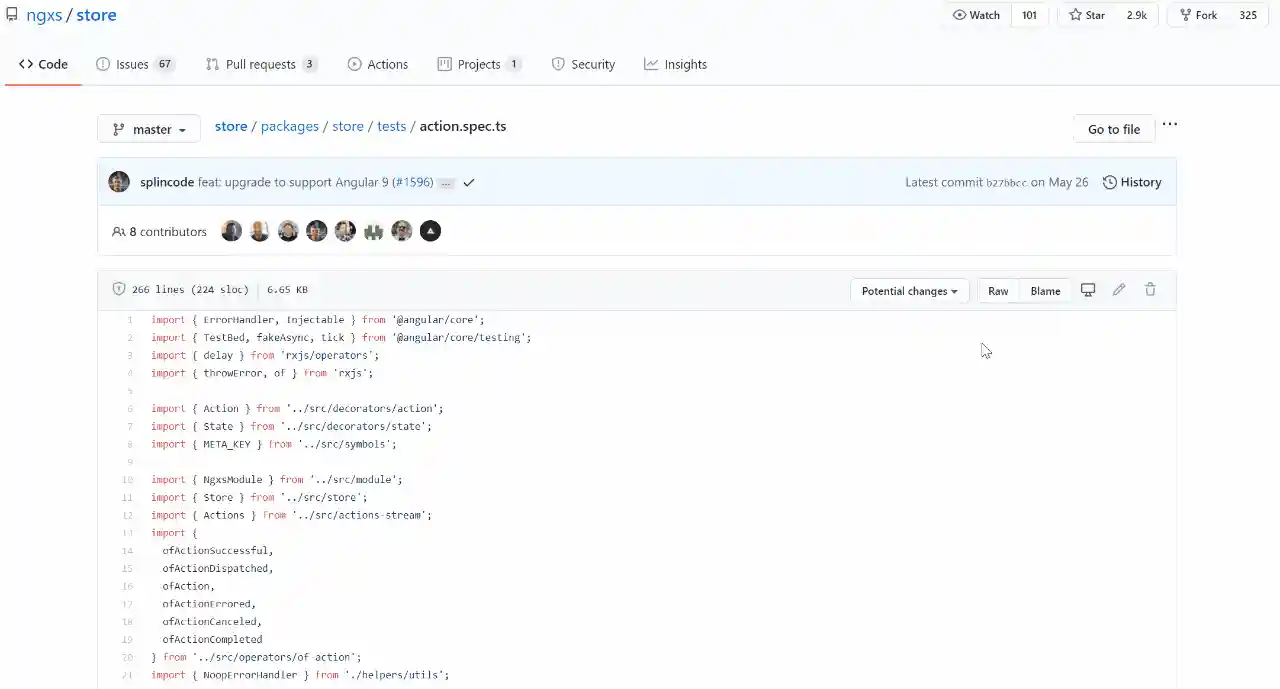Open the store repository link
This screenshot has height=689, width=1280.
97,15
